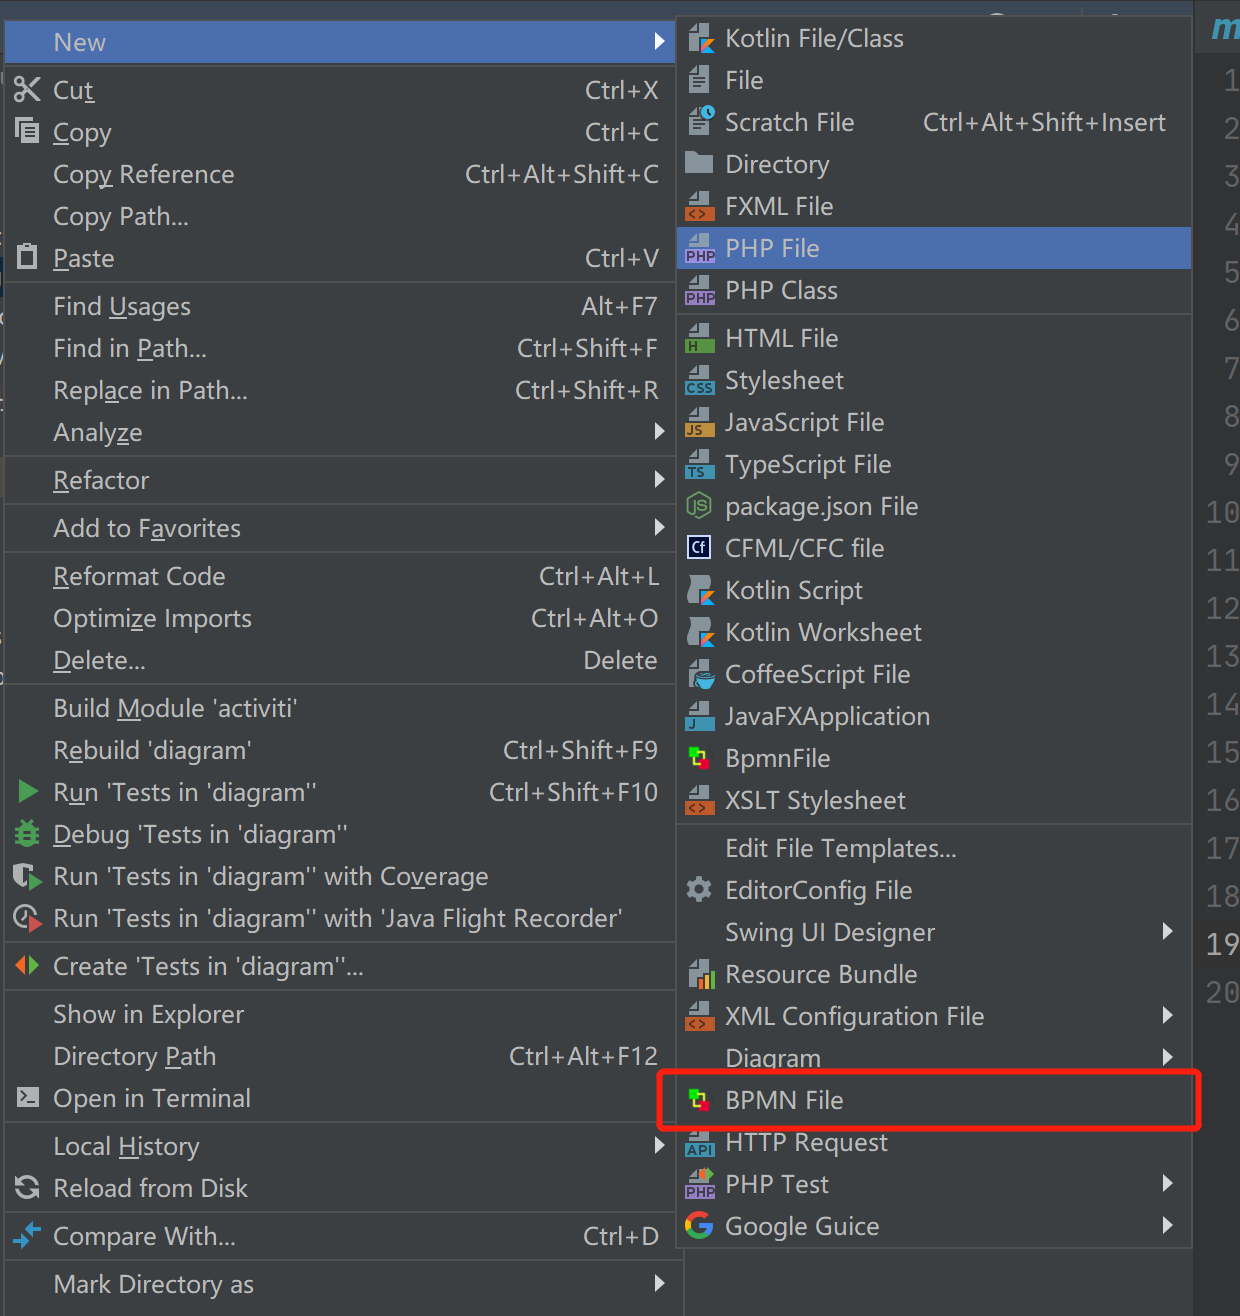Click the Resource Bundle icon

click(x=700, y=974)
